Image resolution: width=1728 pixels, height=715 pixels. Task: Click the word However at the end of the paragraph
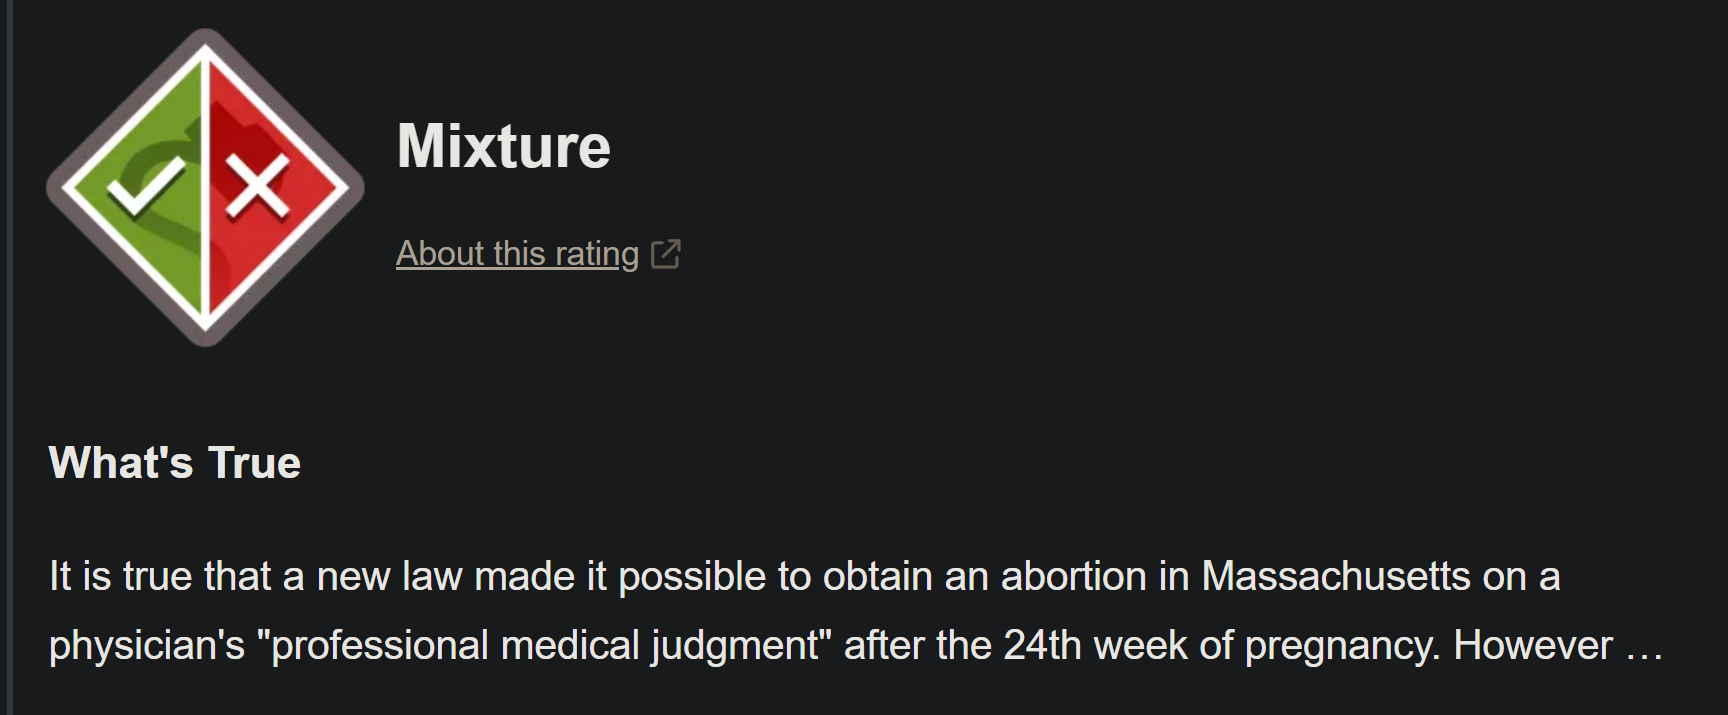pyautogui.click(x=1533, y=645)
